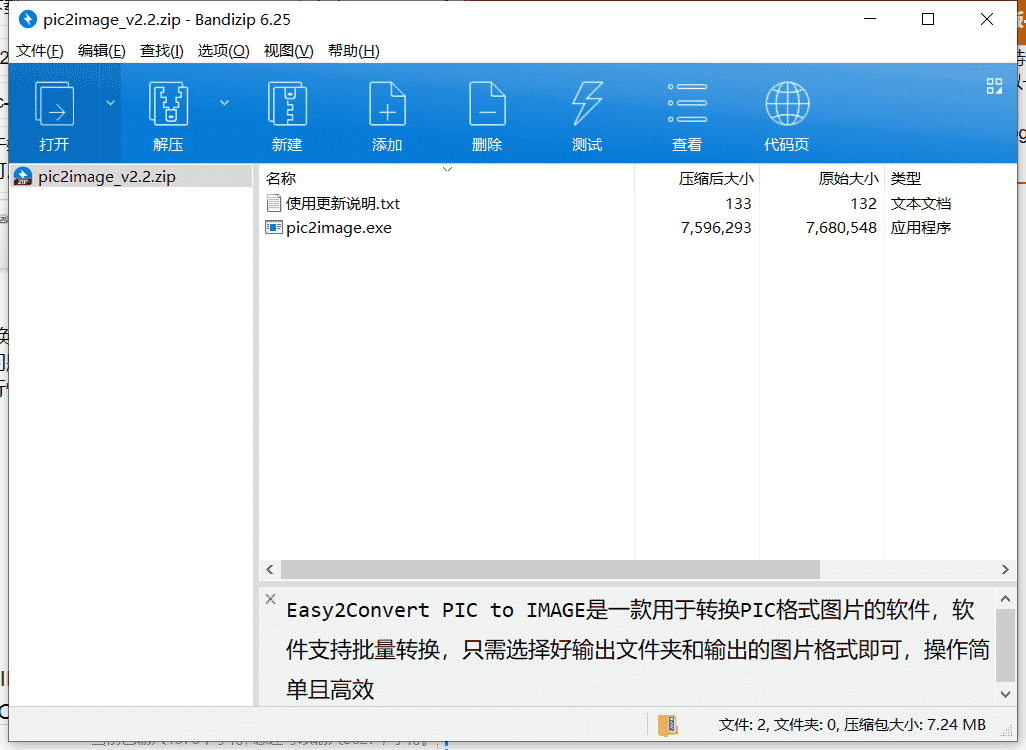The height and width of the screenshot is (750, 1026).
Task: Select the file pic2image.exe
Action: click(x=339, y=228)
